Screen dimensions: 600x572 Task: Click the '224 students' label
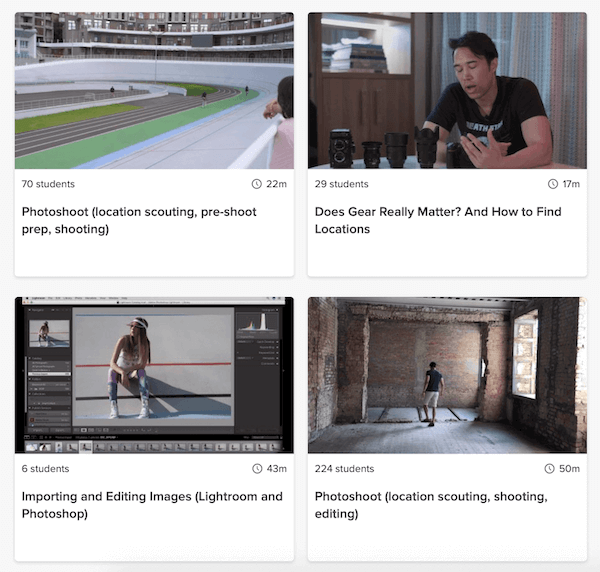tap(344, 469)
